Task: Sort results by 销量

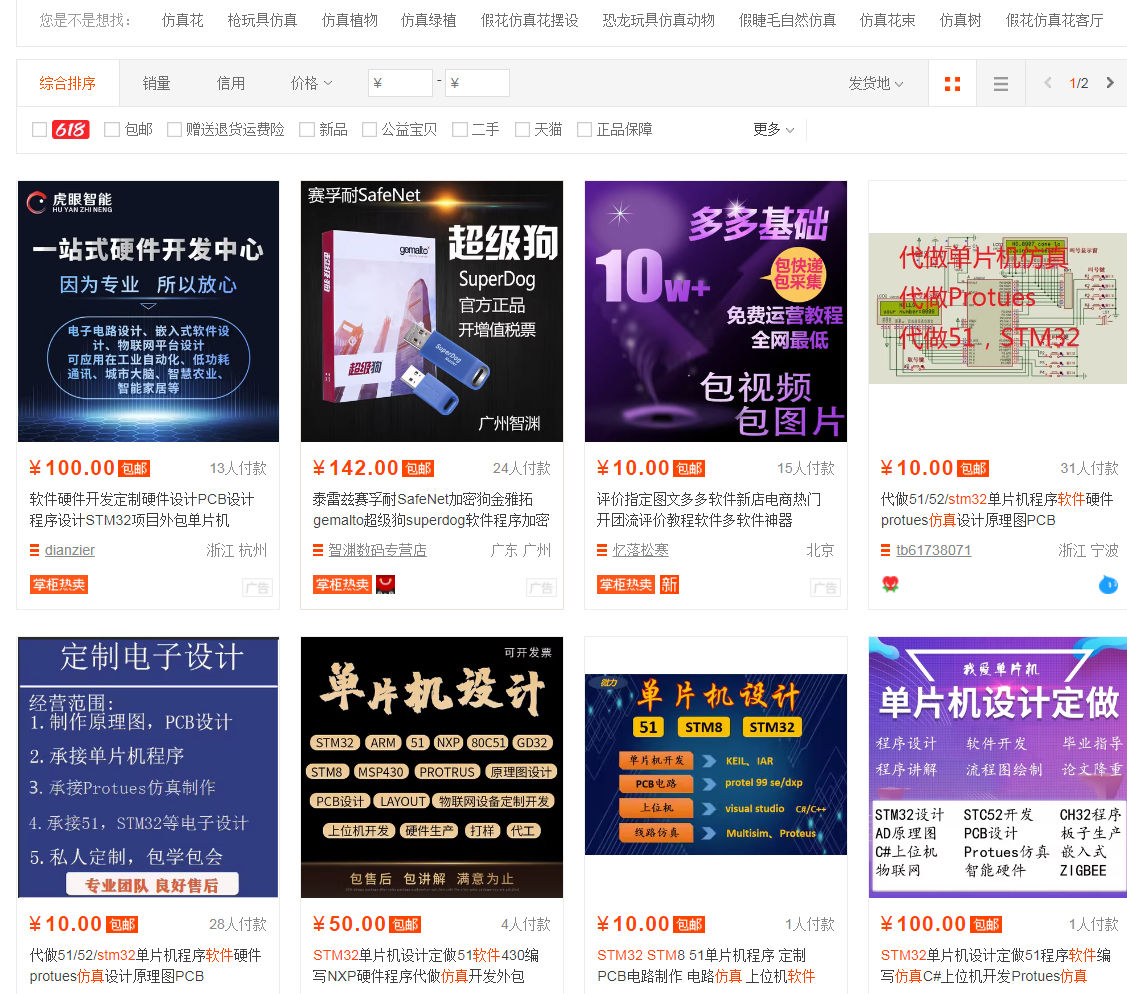Action: click(157, 83)
